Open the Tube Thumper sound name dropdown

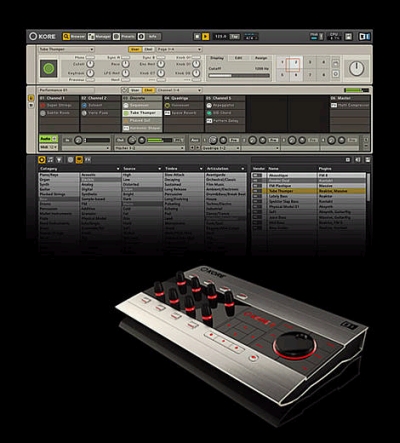click(66, 49)
